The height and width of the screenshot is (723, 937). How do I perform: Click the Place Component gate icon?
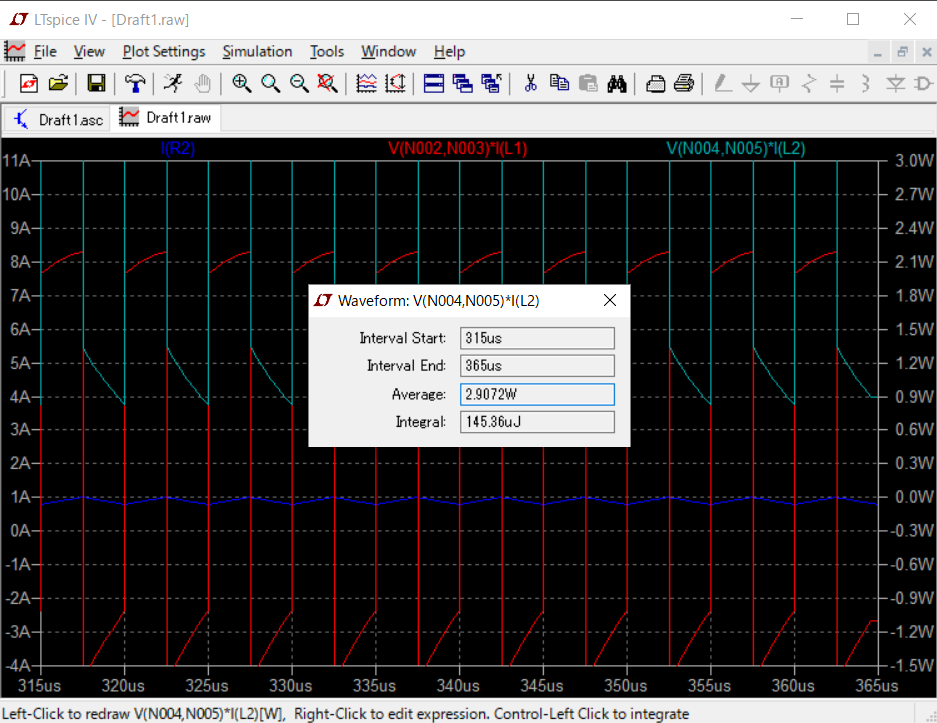pos(924,83)
